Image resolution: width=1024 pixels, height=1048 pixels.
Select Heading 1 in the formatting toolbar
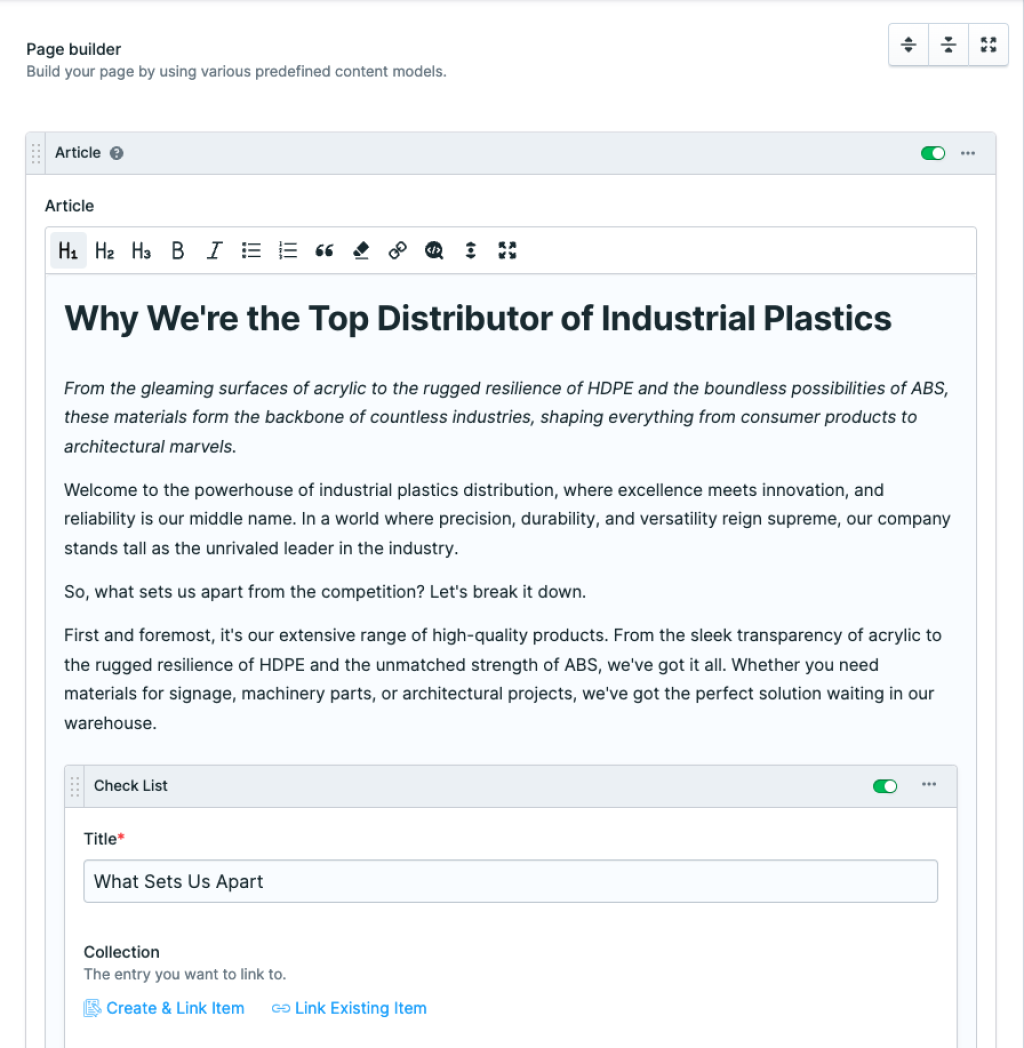pos(68,250)
